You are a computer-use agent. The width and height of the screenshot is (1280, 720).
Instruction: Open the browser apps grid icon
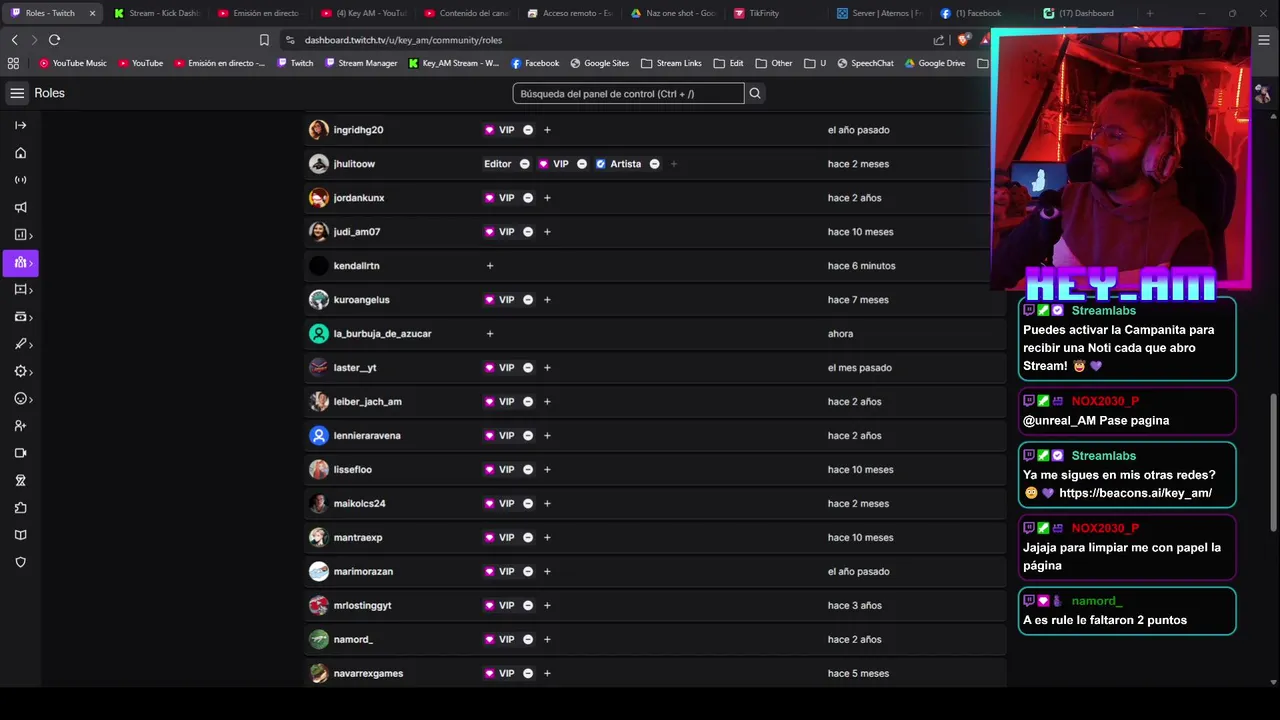coord(13,63)
